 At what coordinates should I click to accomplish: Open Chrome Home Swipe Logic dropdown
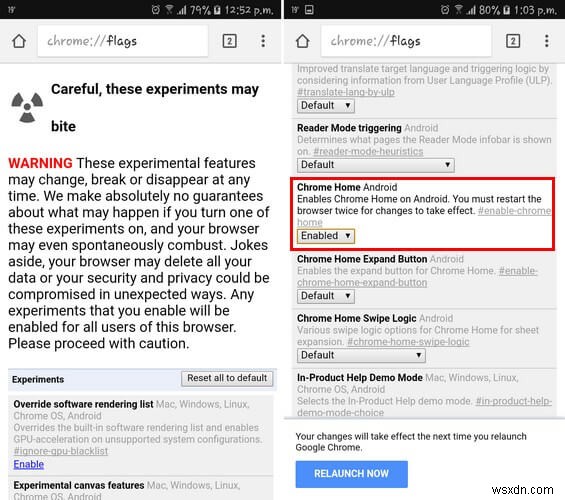tap(361, 355)
